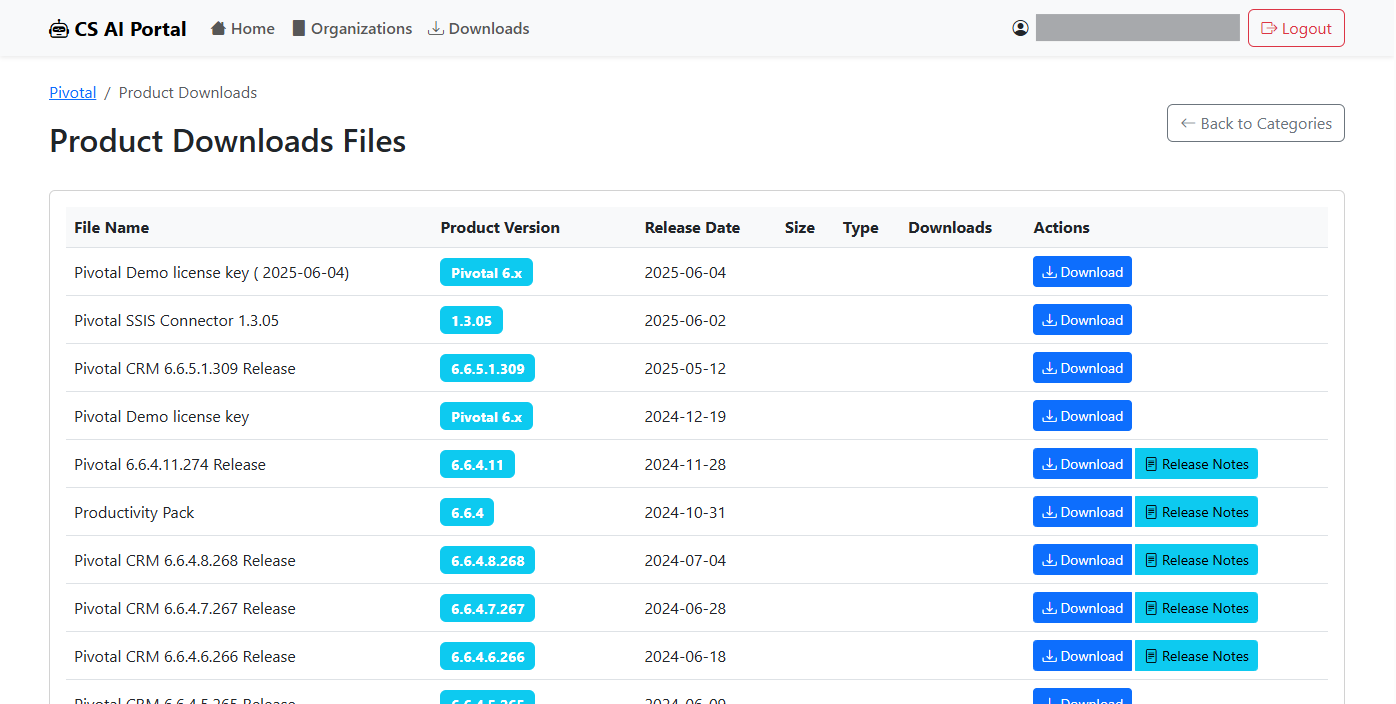Click the 6.6.4 version badge

tap(467, 512)
